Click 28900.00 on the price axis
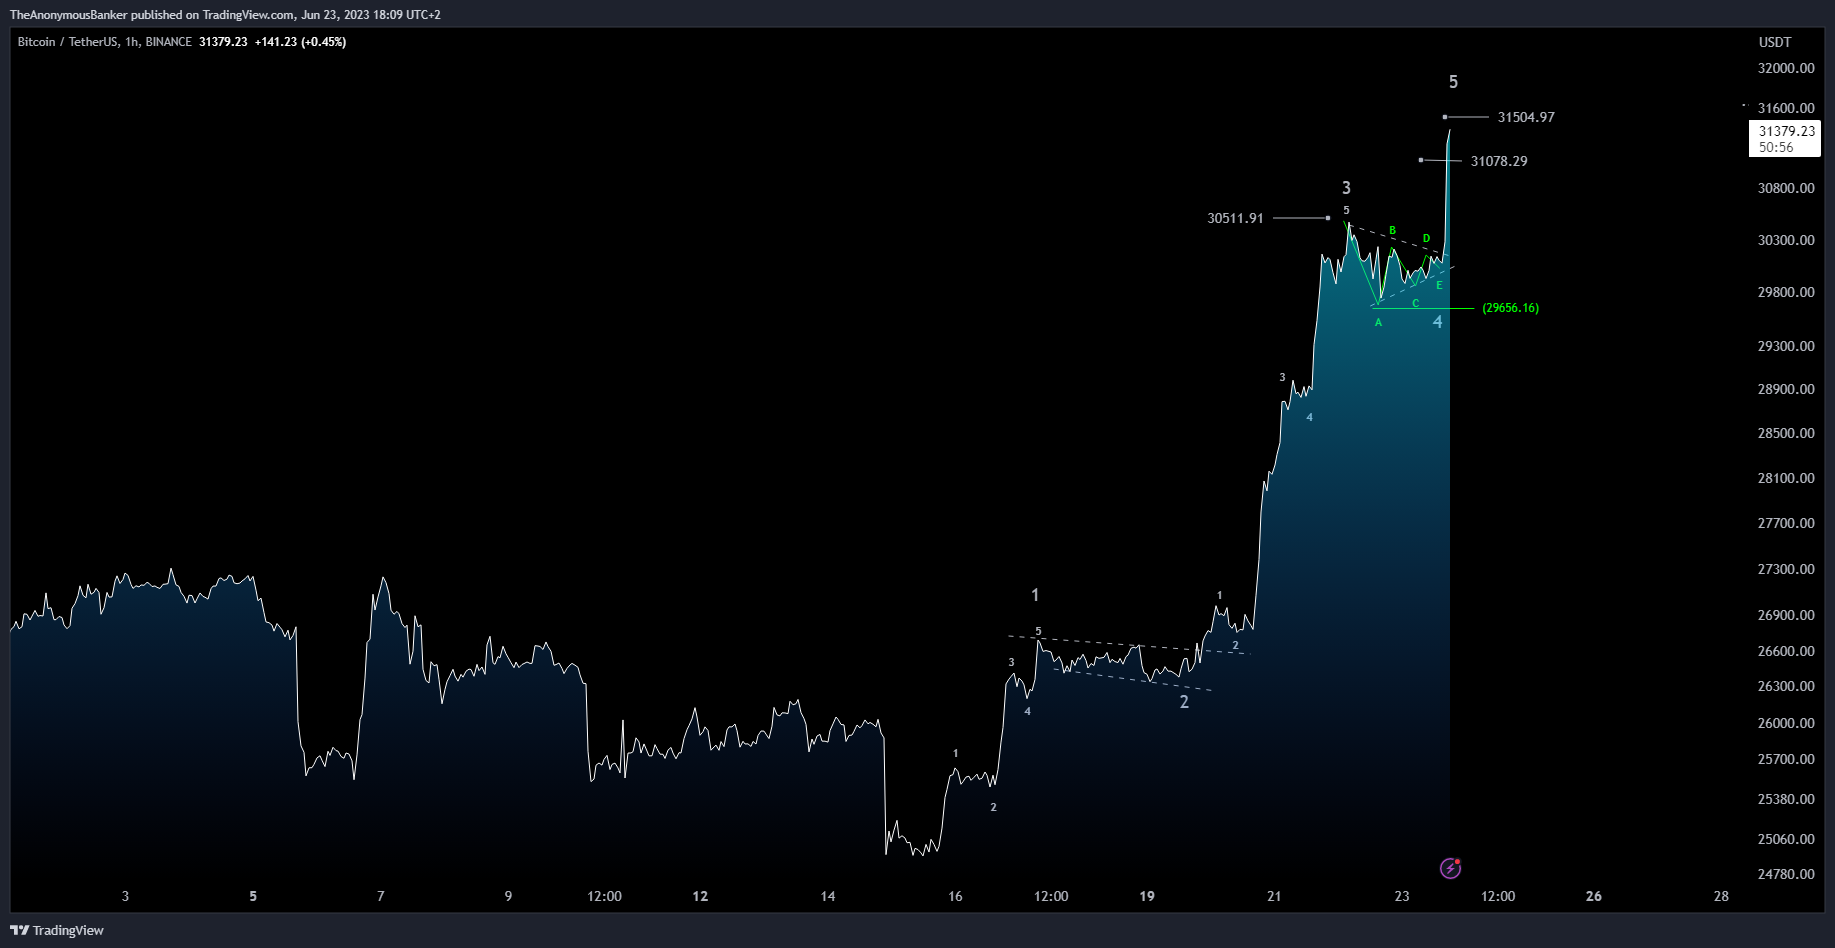The width and height of the screenshot is (1835, 948). (x=1785, y=389)
